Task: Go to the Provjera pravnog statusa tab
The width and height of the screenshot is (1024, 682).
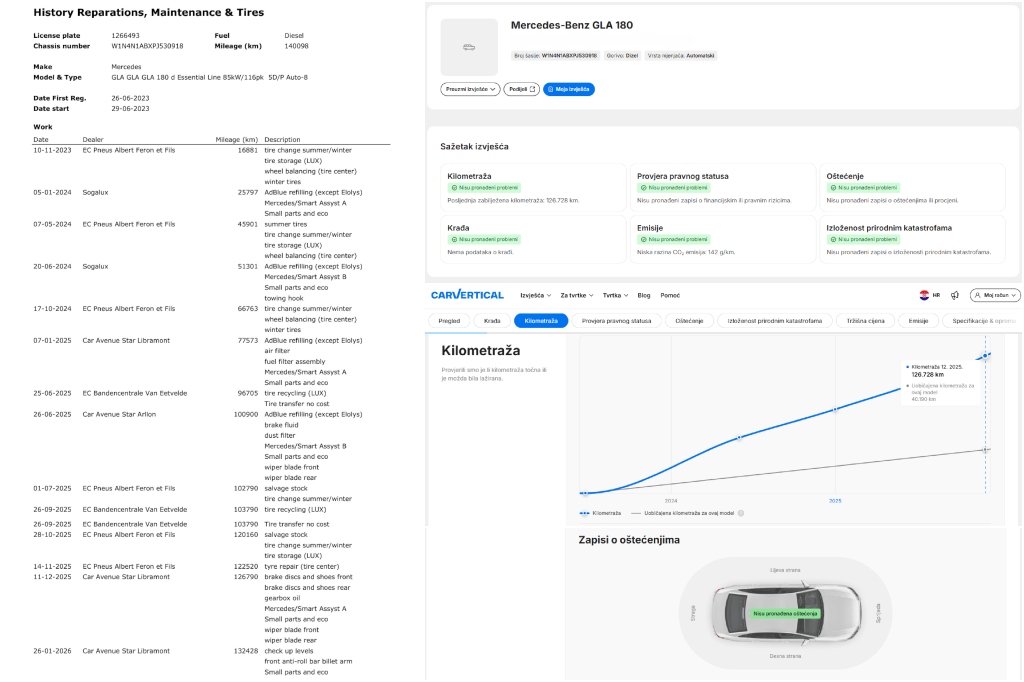Action: pyautogui.click(x=616, y=321)
